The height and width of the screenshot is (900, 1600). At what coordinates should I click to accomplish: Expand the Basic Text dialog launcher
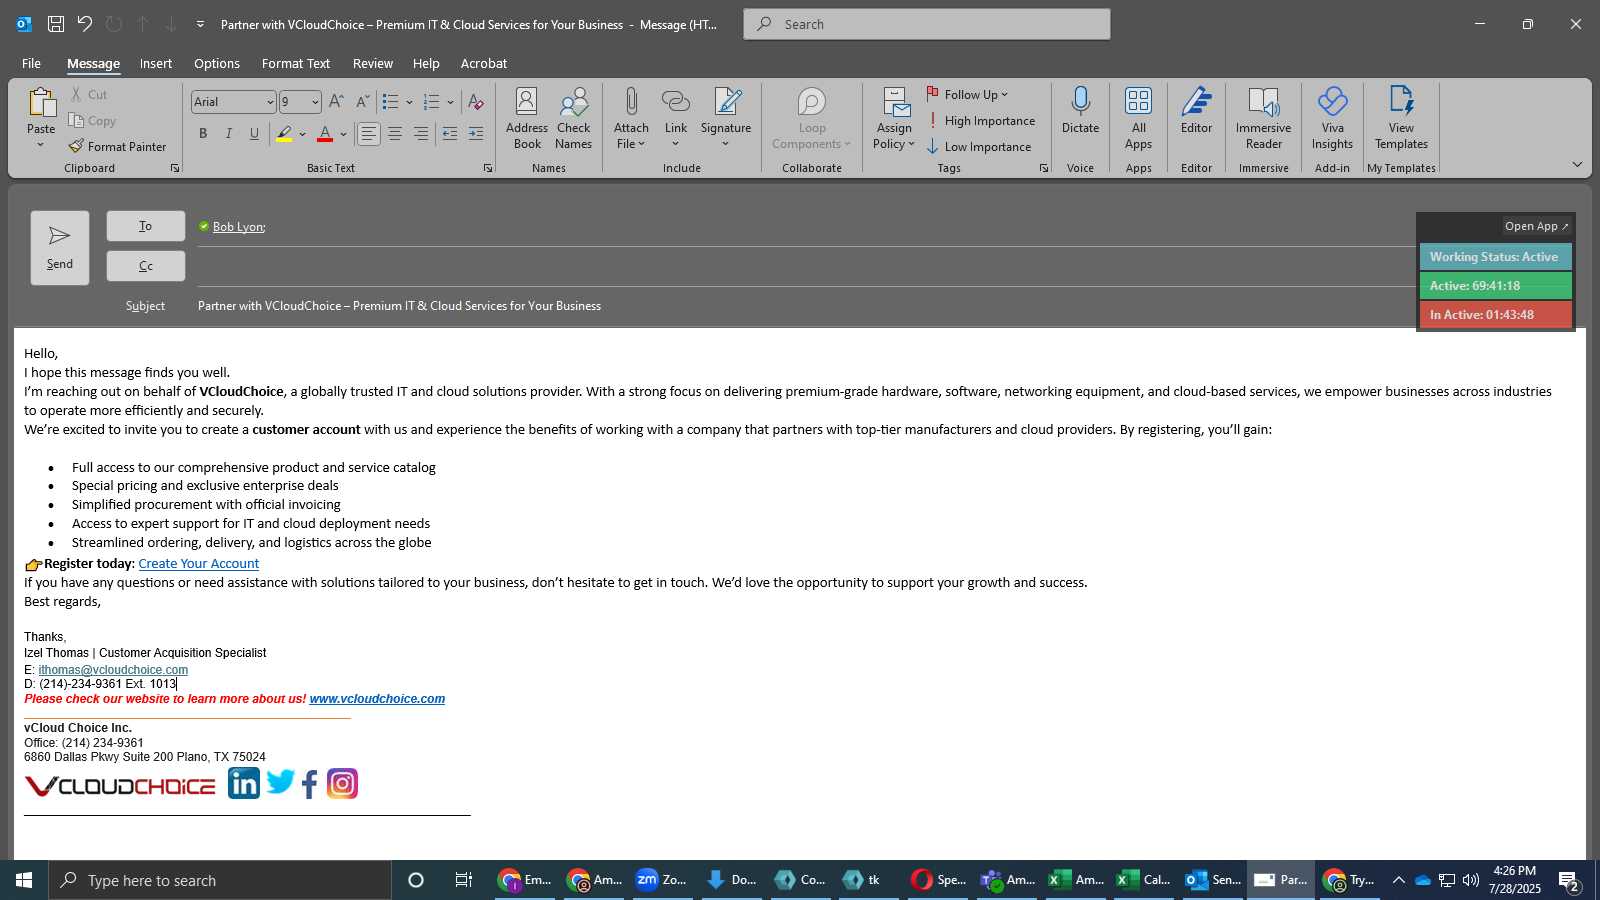(x=488, y=168)
